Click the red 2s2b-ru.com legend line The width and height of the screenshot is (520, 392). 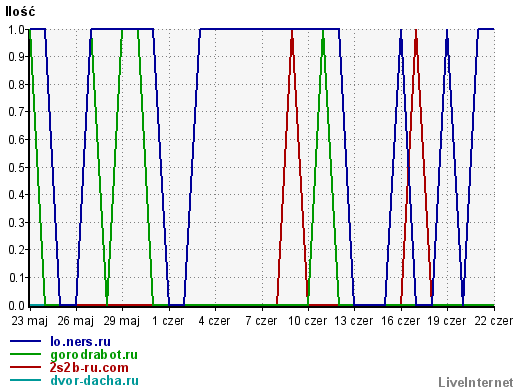[x=25, y=368]
